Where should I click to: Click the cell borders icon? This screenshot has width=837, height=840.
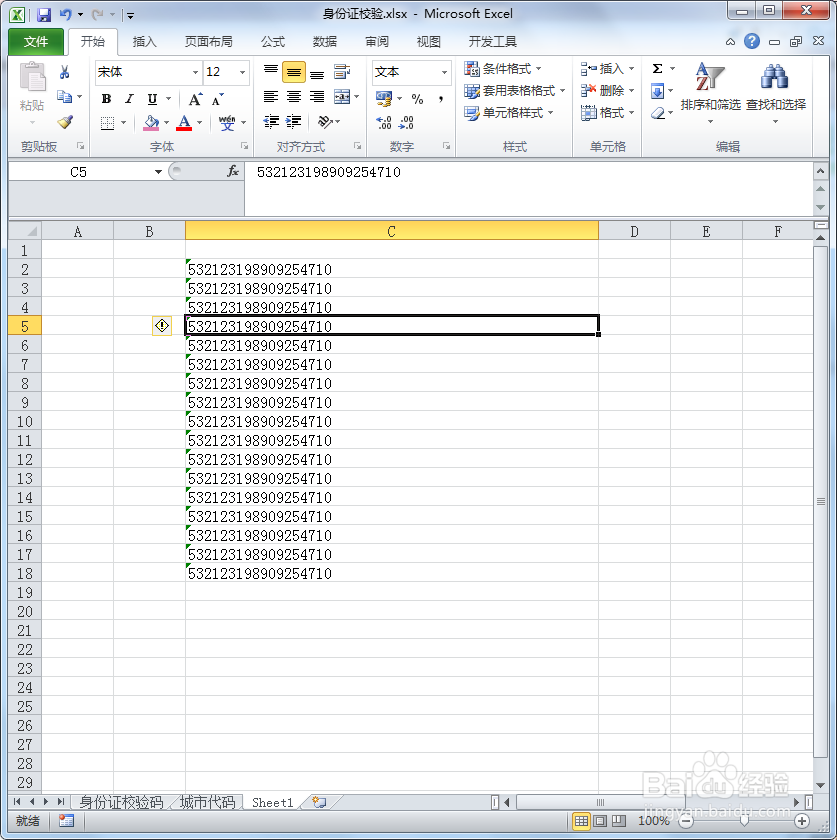108,123
